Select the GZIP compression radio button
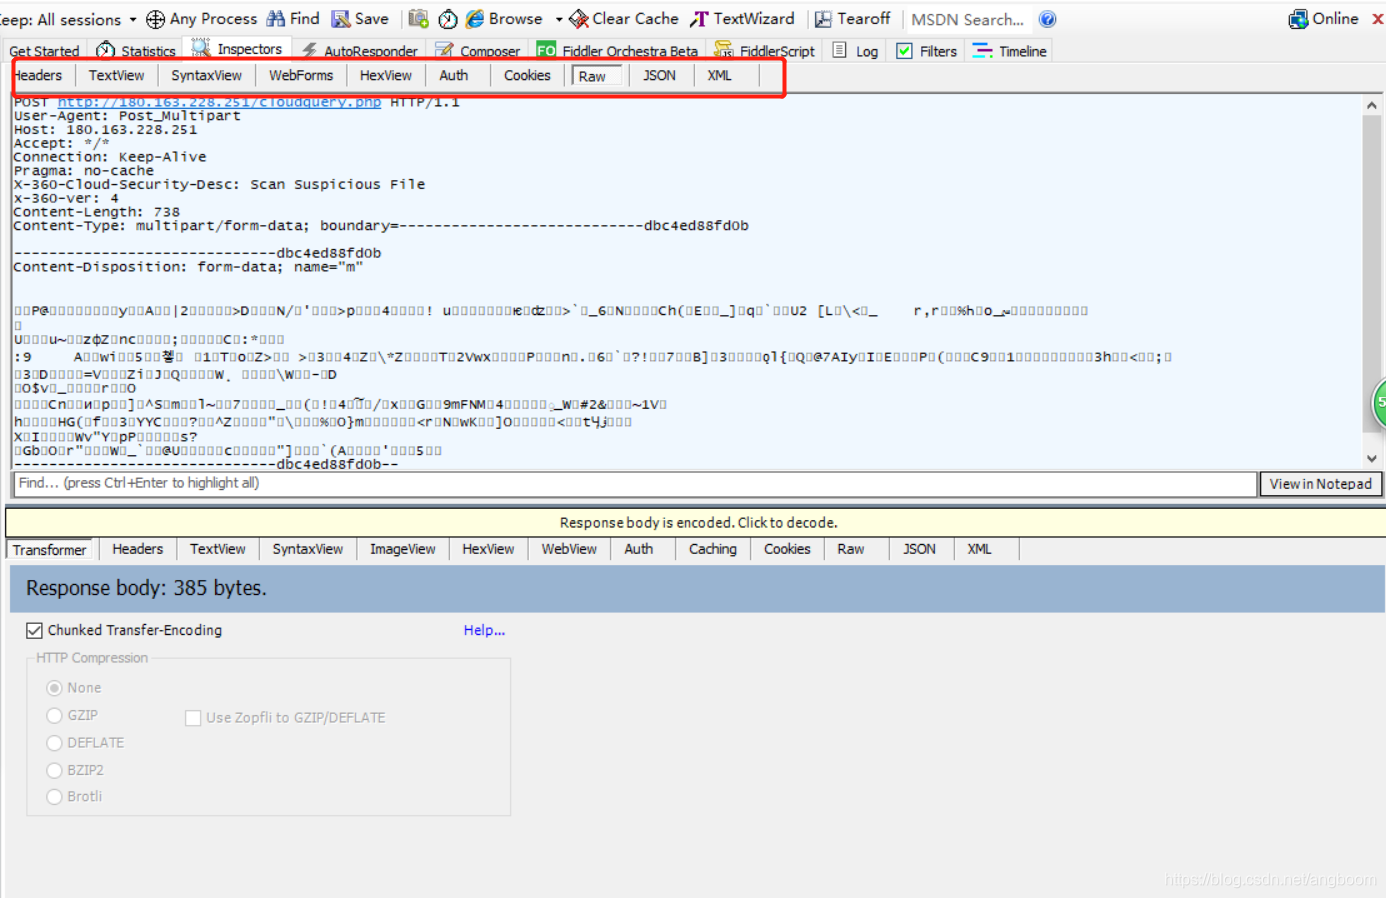 [55, 715]
